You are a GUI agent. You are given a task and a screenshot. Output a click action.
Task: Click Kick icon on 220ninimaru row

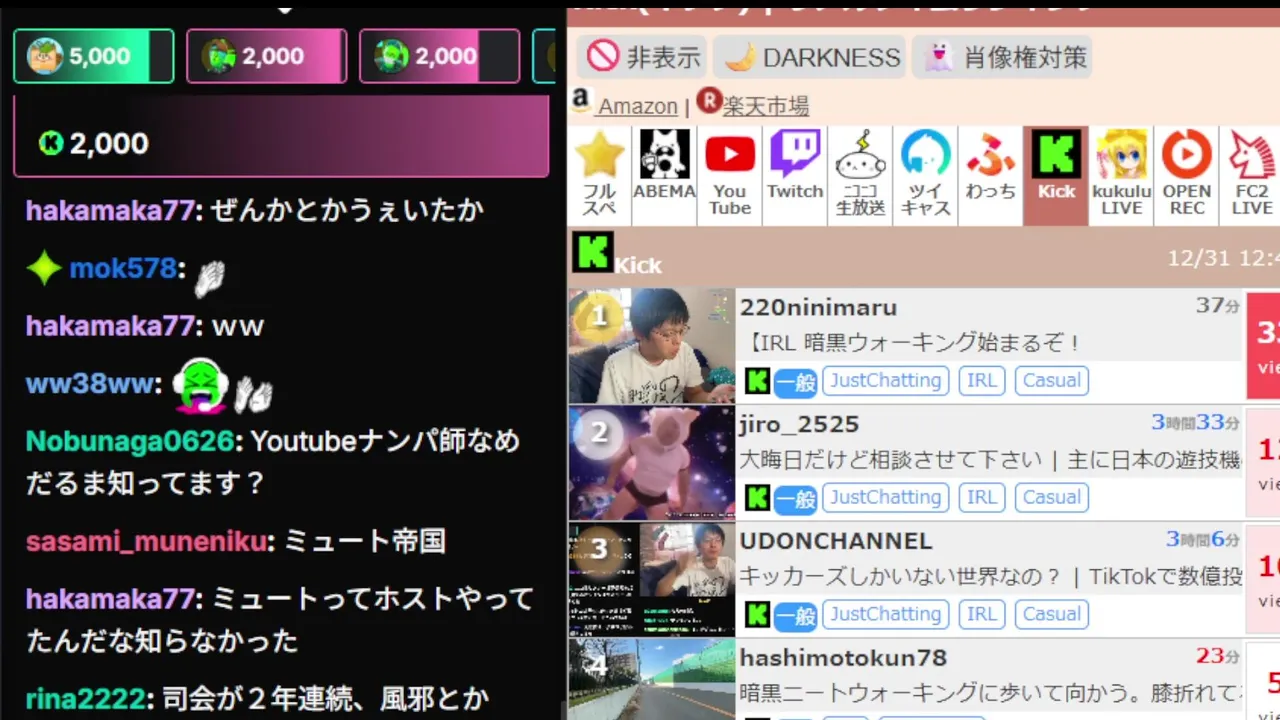(757, 381)
